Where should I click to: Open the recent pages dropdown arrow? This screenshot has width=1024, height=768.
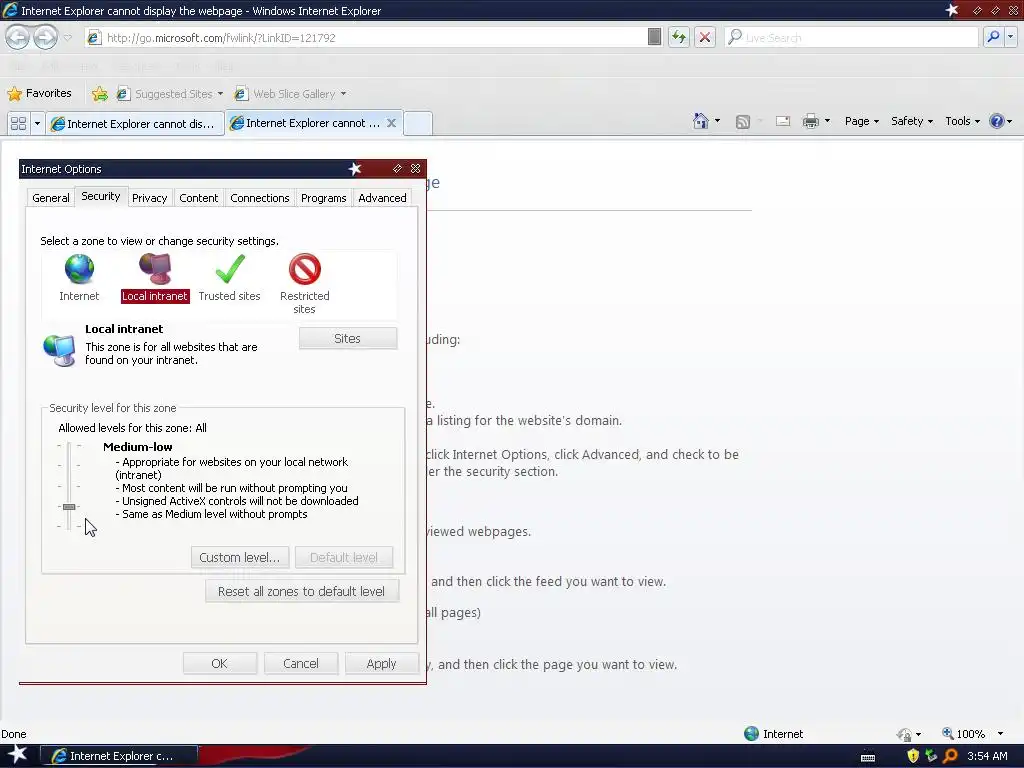click(x=67, y=37)
